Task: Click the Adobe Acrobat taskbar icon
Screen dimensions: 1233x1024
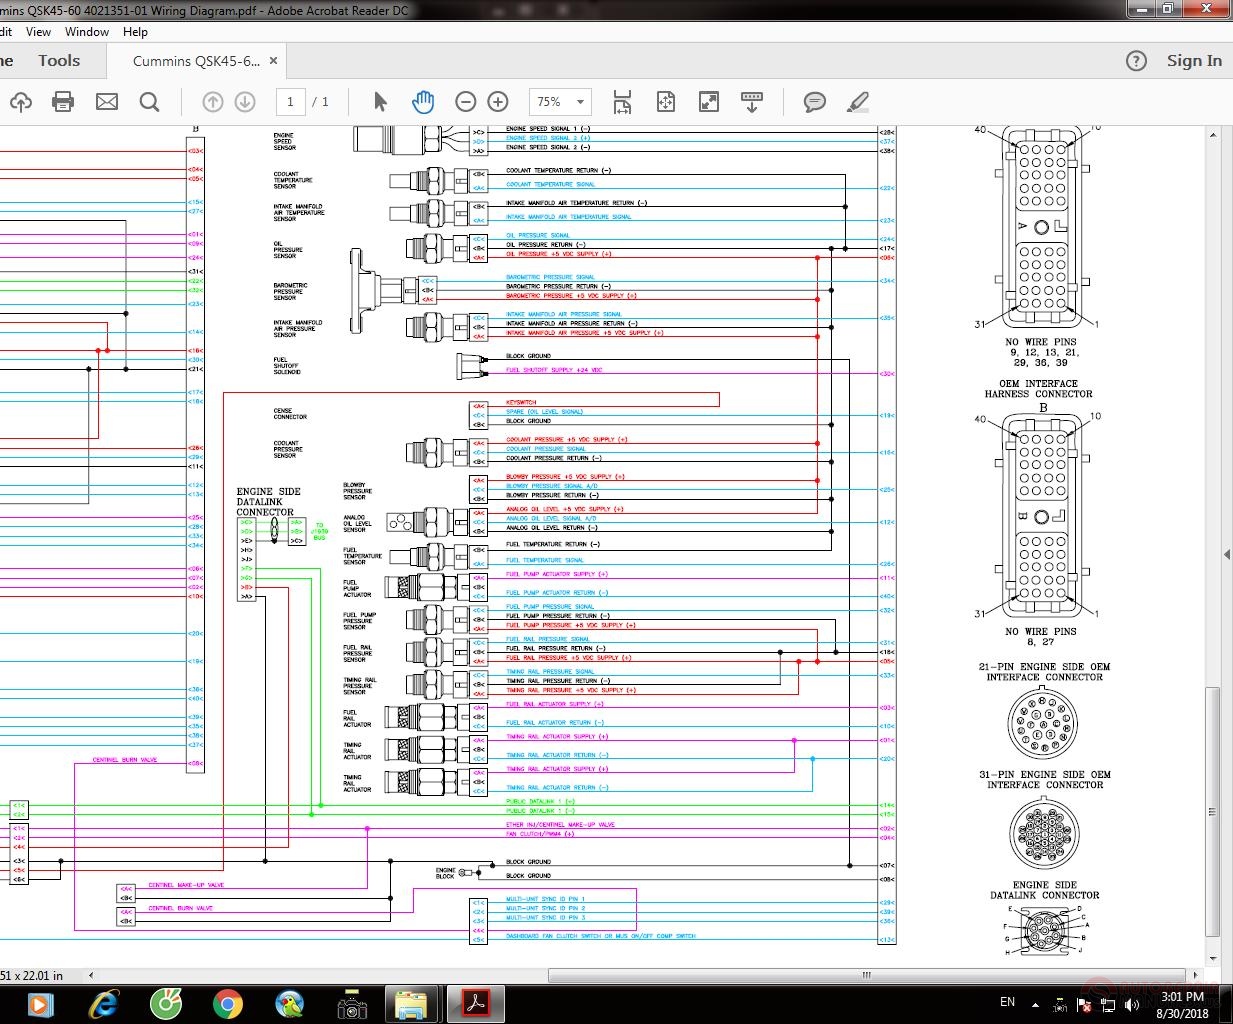Action: 474,1004
